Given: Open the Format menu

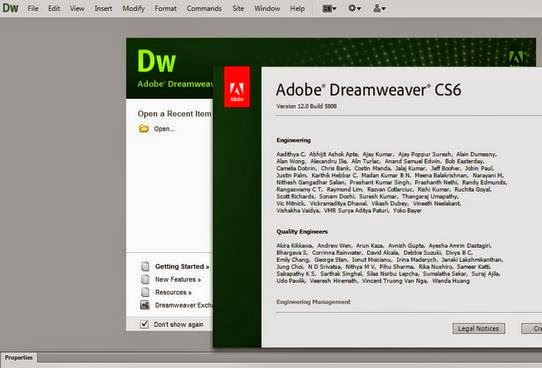Looking at the screenshot, I should tap(165, 8).
